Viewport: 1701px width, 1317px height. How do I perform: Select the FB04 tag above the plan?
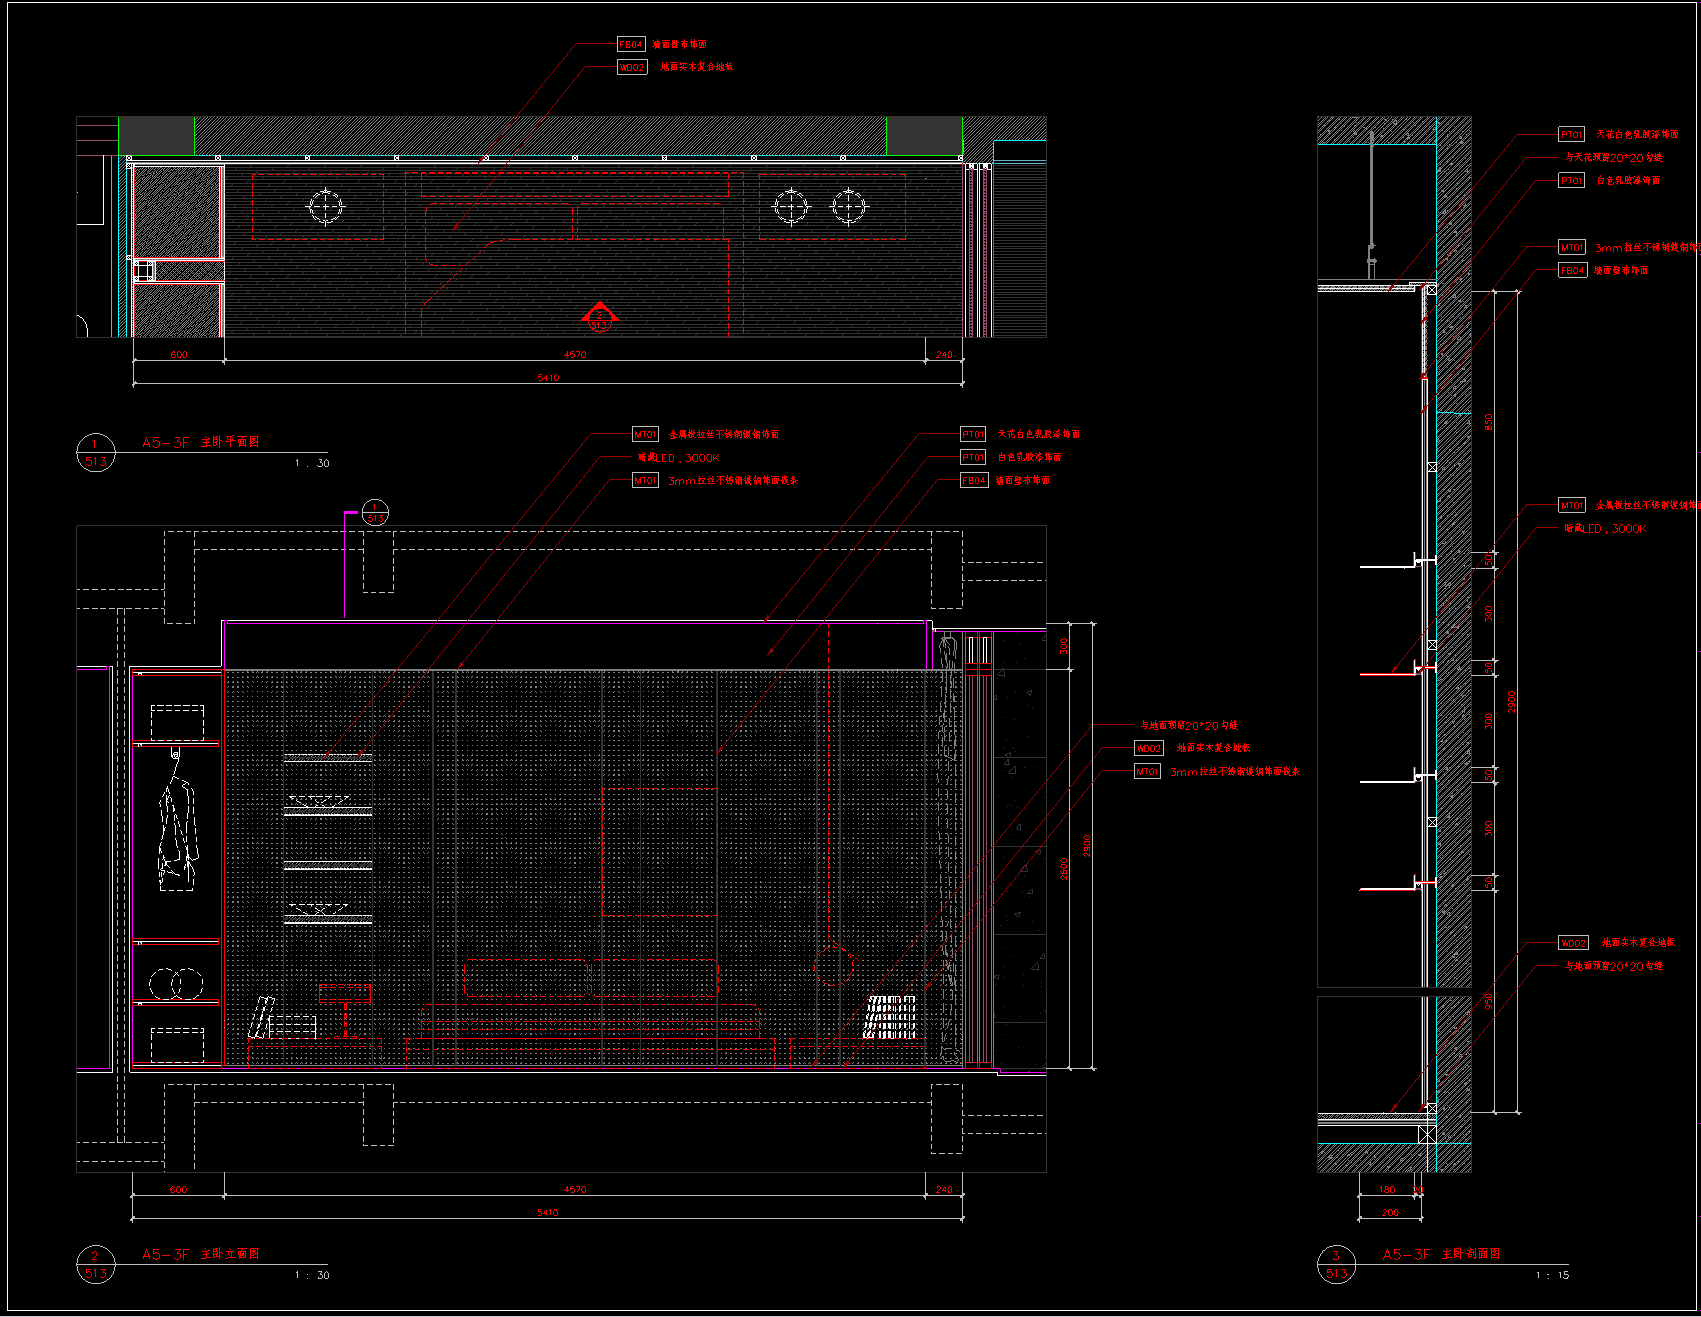[x=631, y=44]
